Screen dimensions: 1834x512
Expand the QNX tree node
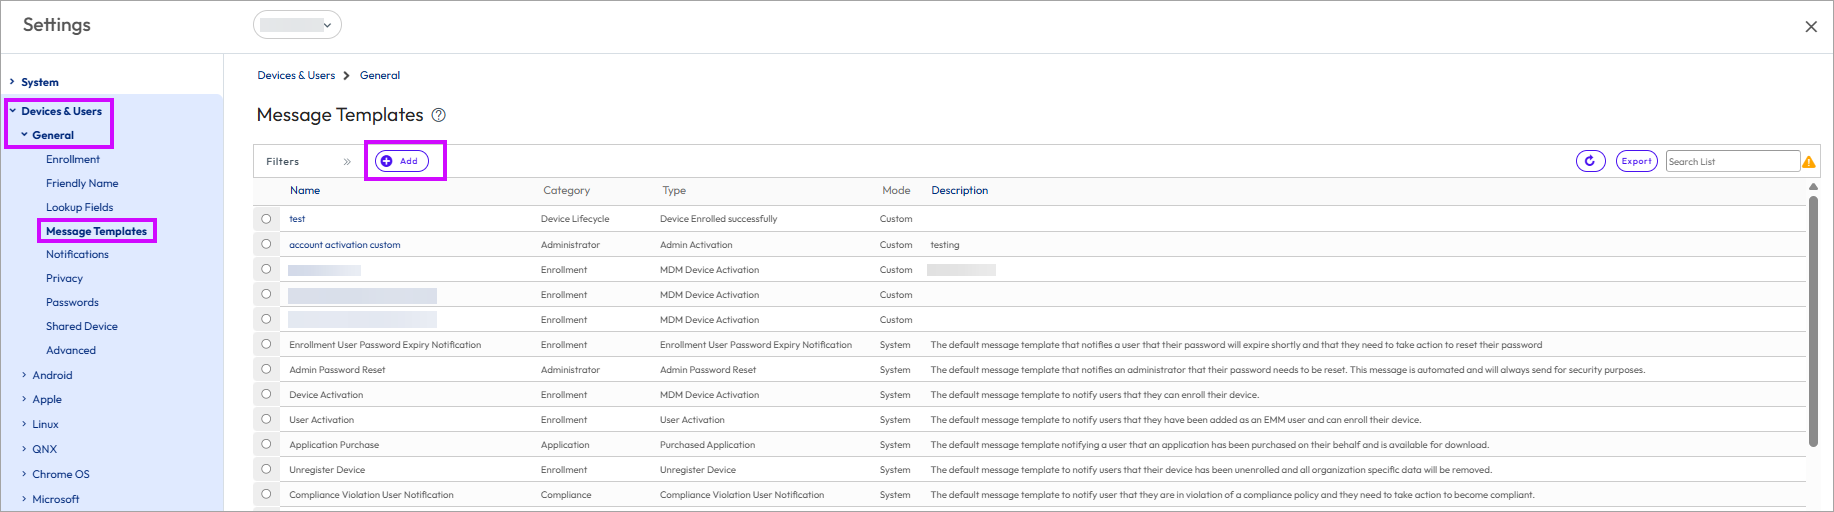pos(24,449)
